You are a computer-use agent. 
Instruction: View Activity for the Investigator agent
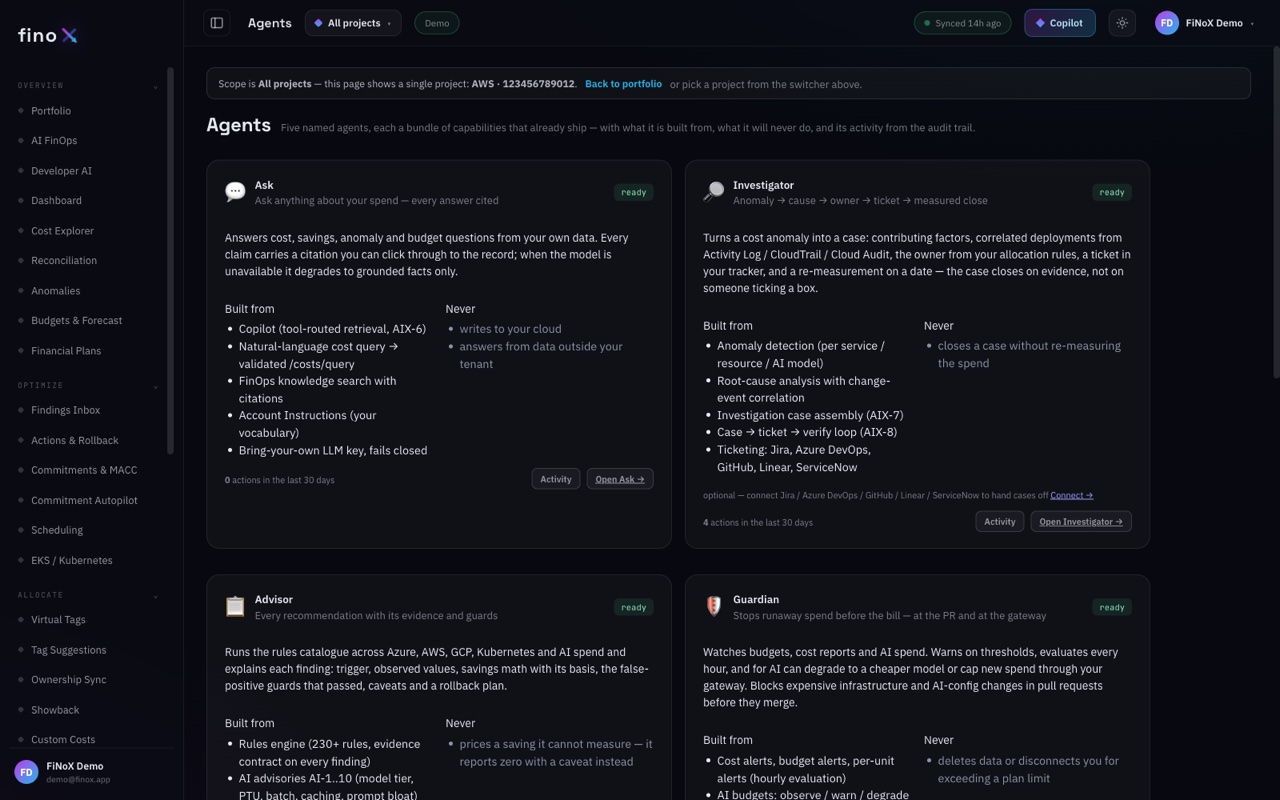coord(1000,521)
